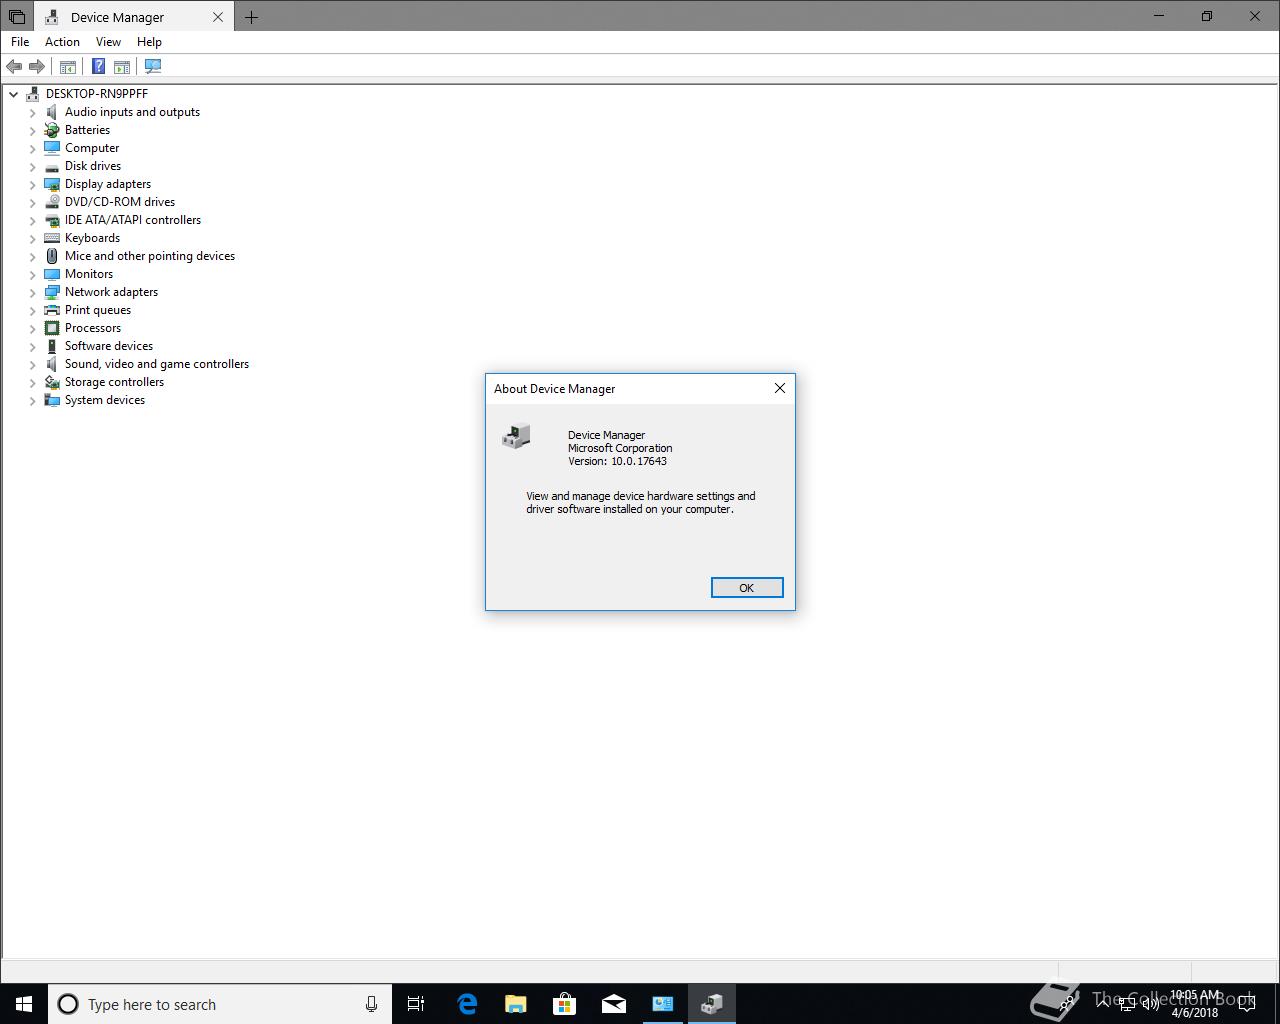
Task: Open the Help menu
Action: coord(149,42)
